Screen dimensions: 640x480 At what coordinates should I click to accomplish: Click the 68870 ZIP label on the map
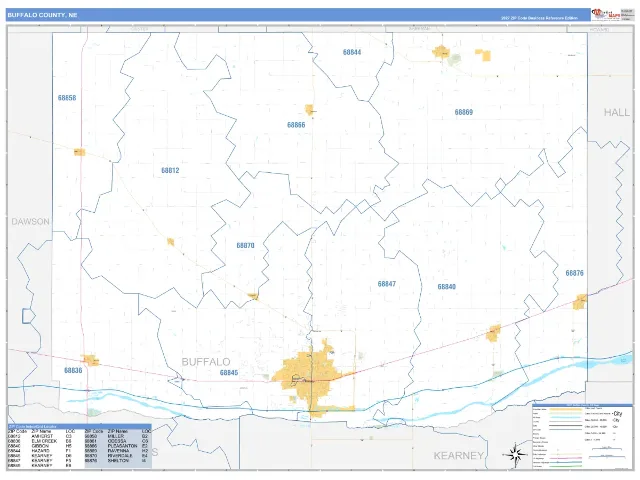[245, 246]
